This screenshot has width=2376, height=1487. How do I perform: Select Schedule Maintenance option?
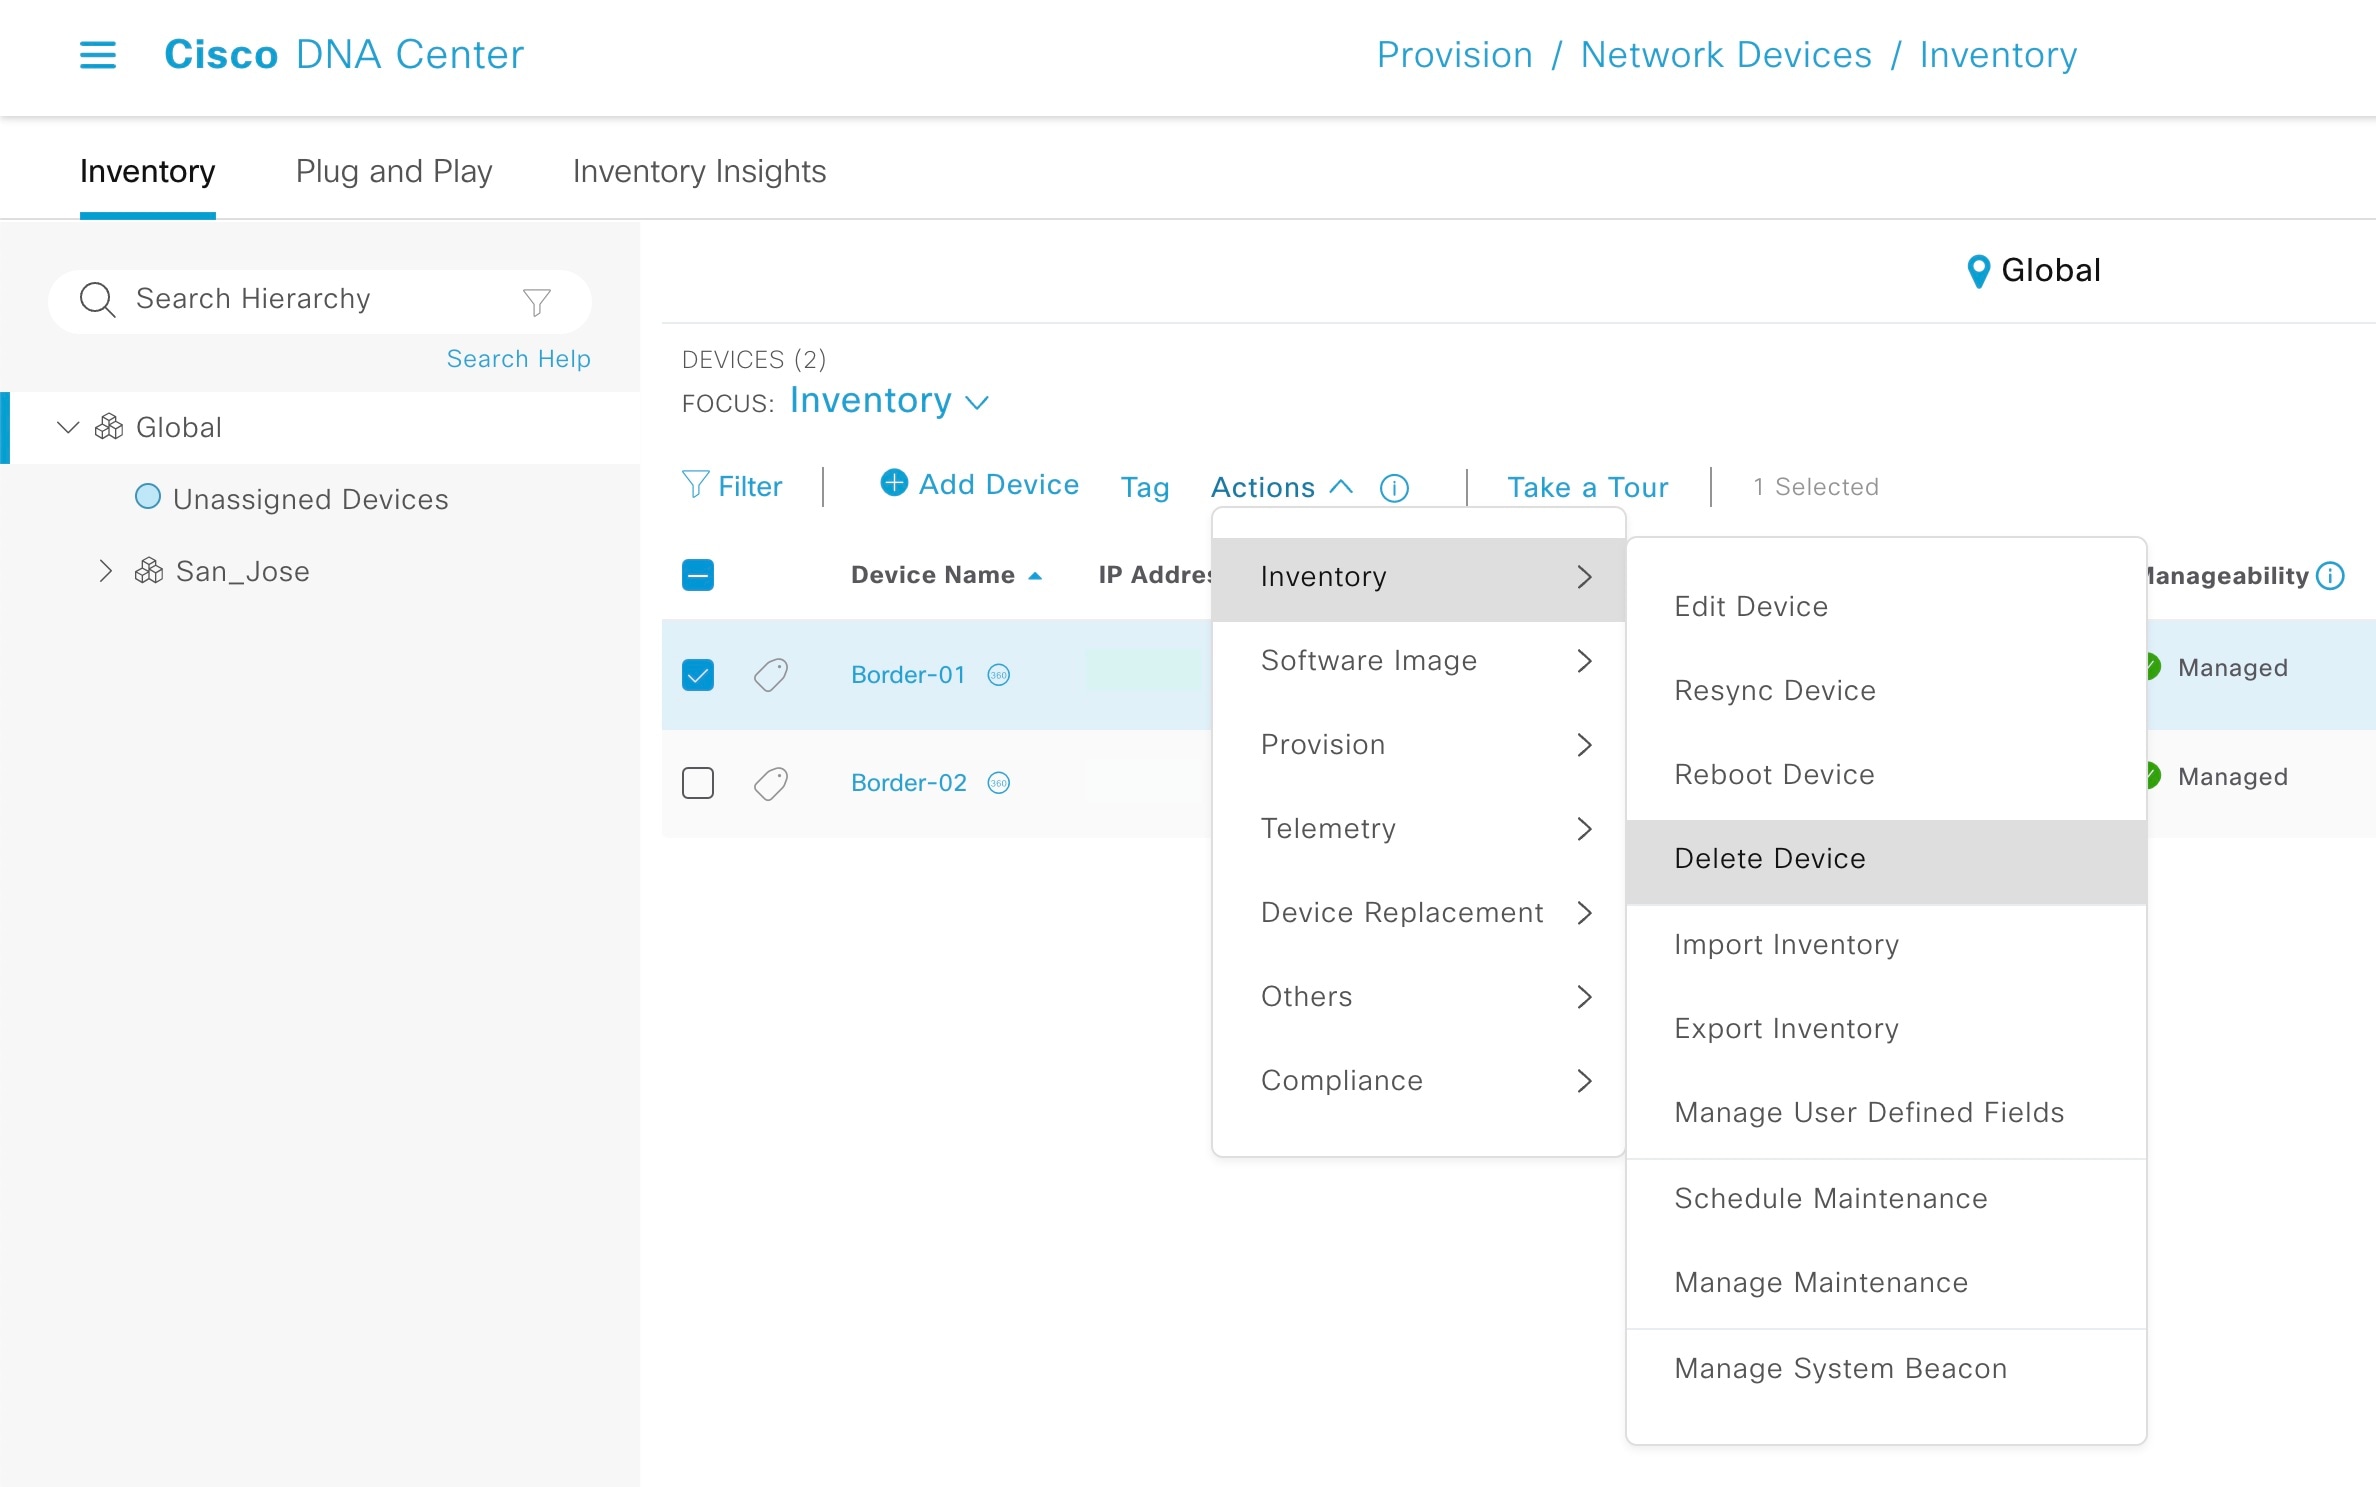click(x=1886, y=1199)
